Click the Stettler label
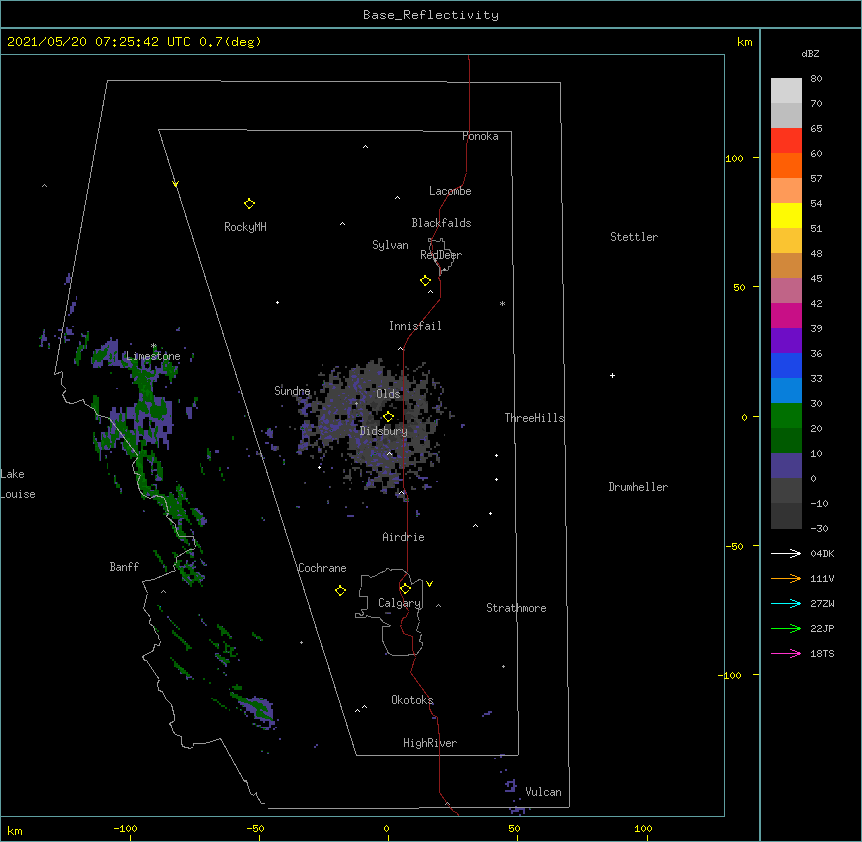Image resolution: width=862 pixels, height=842 pixels. pyautogui.click(x=634, y=237)
